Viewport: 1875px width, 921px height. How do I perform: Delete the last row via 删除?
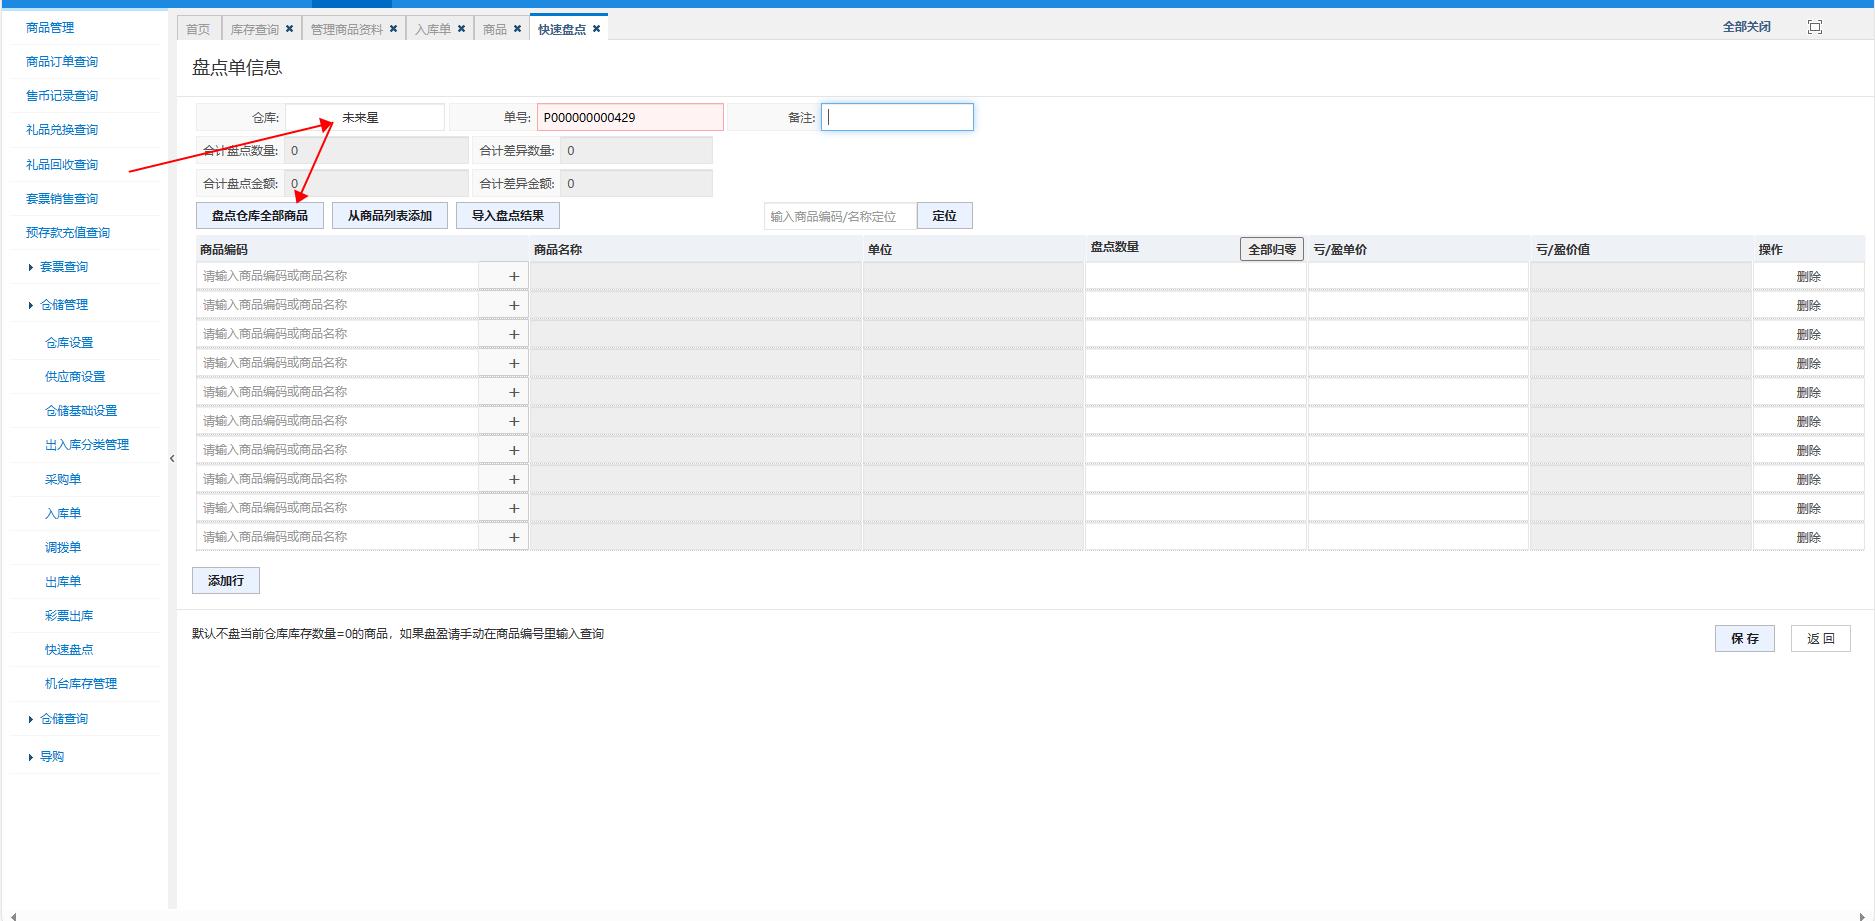coord(1808,538)
